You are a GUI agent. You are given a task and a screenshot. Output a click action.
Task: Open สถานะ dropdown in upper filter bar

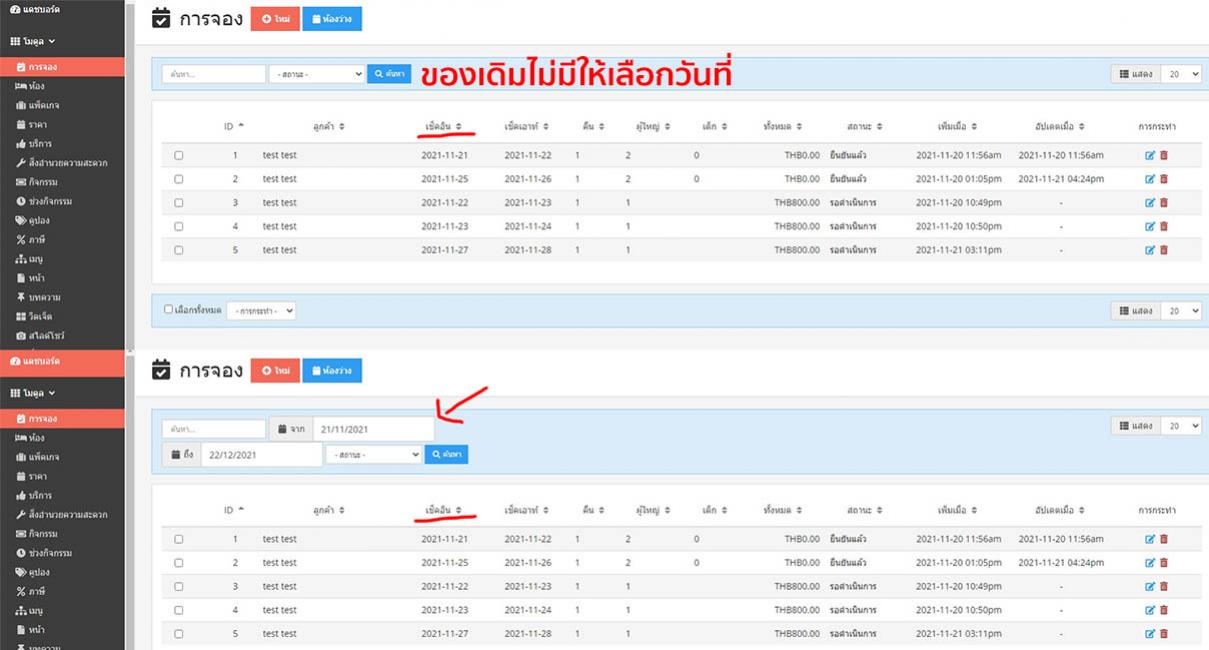[317, 74]
